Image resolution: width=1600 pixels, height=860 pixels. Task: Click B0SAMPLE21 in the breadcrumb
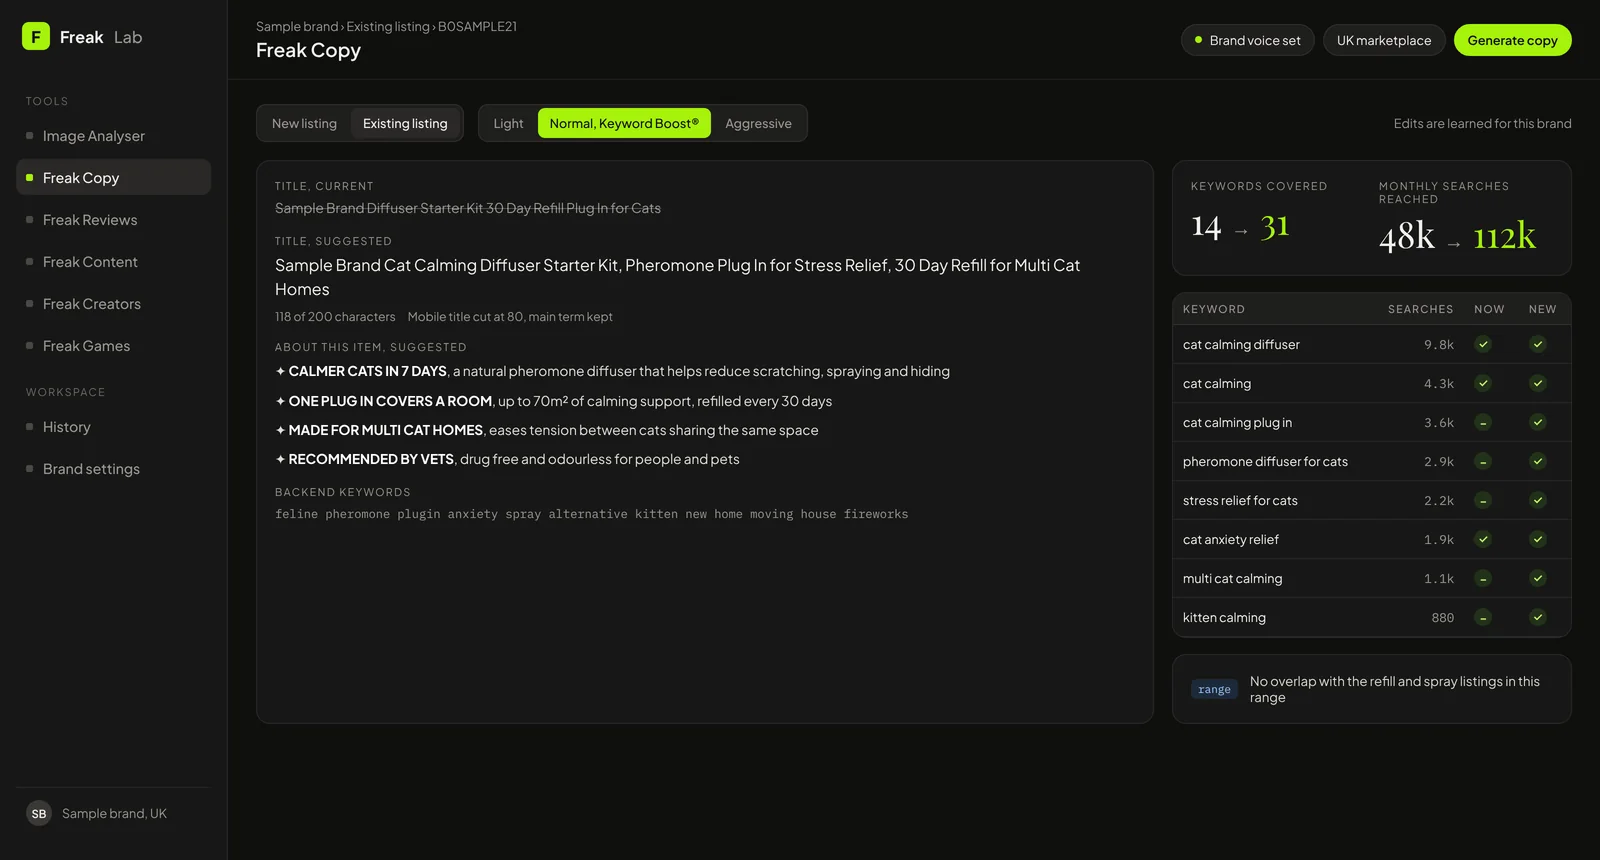coord(477,27)
